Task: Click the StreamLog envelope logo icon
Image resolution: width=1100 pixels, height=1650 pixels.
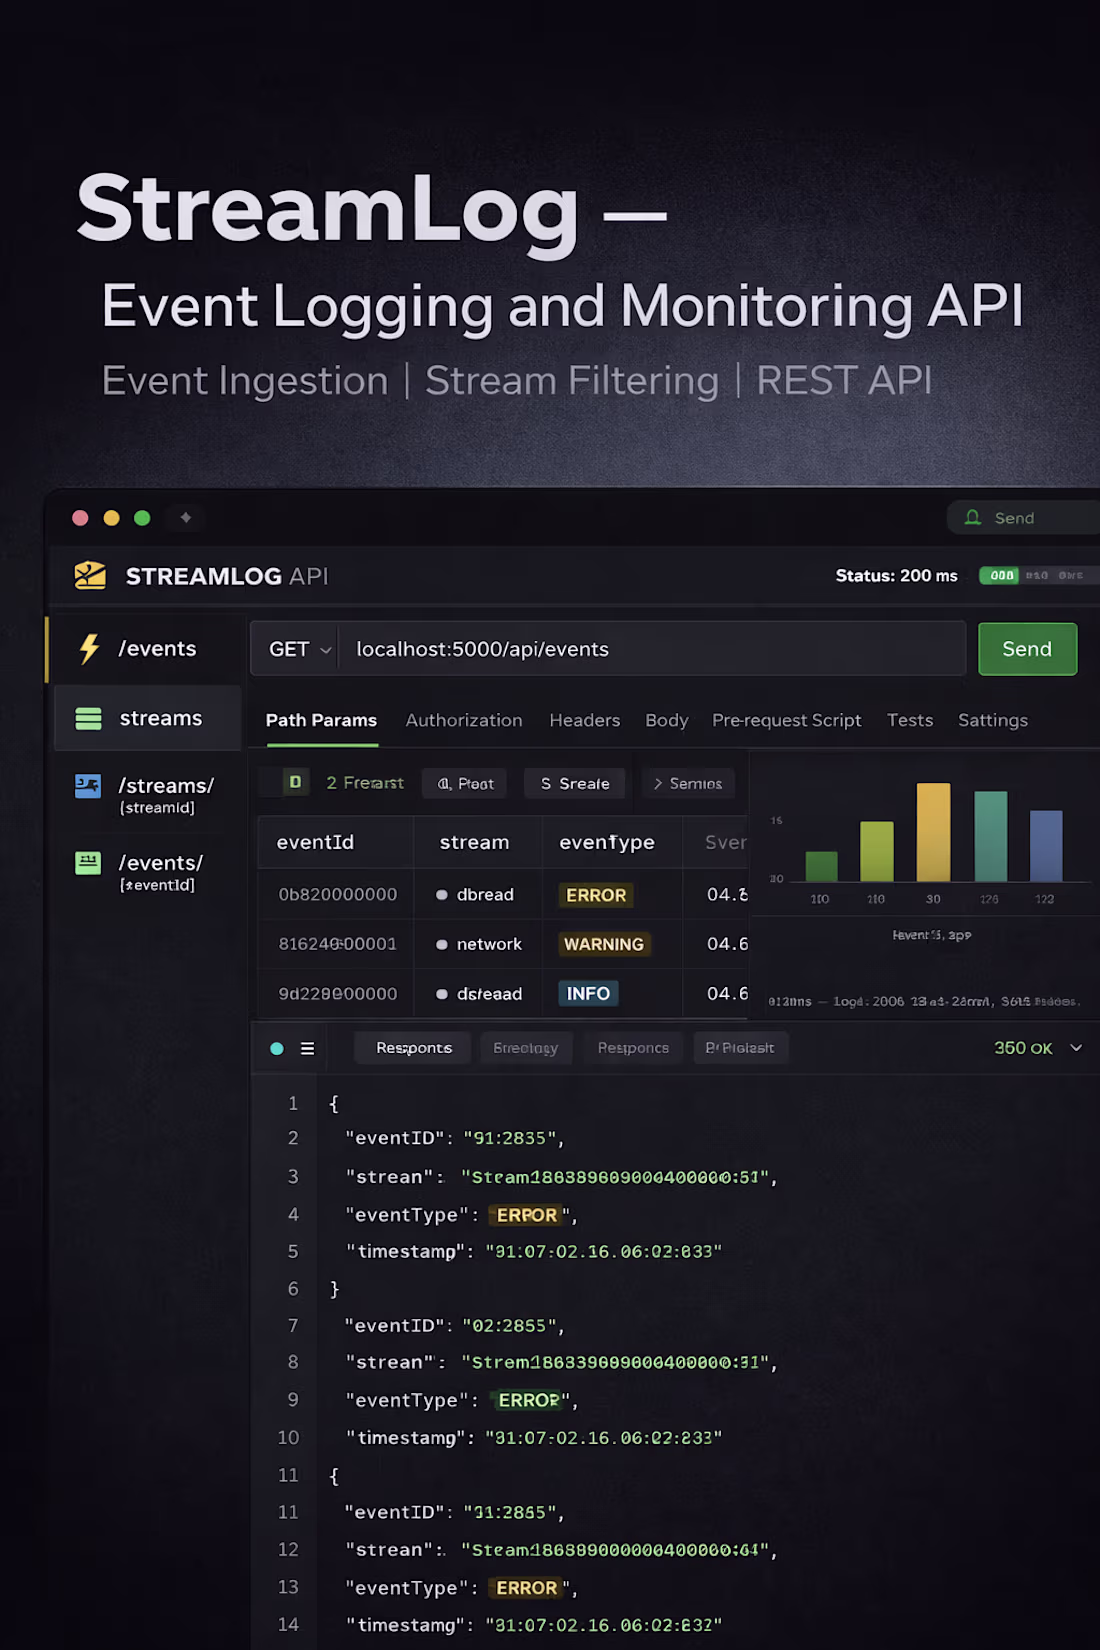Action: (x=90, y=575)
